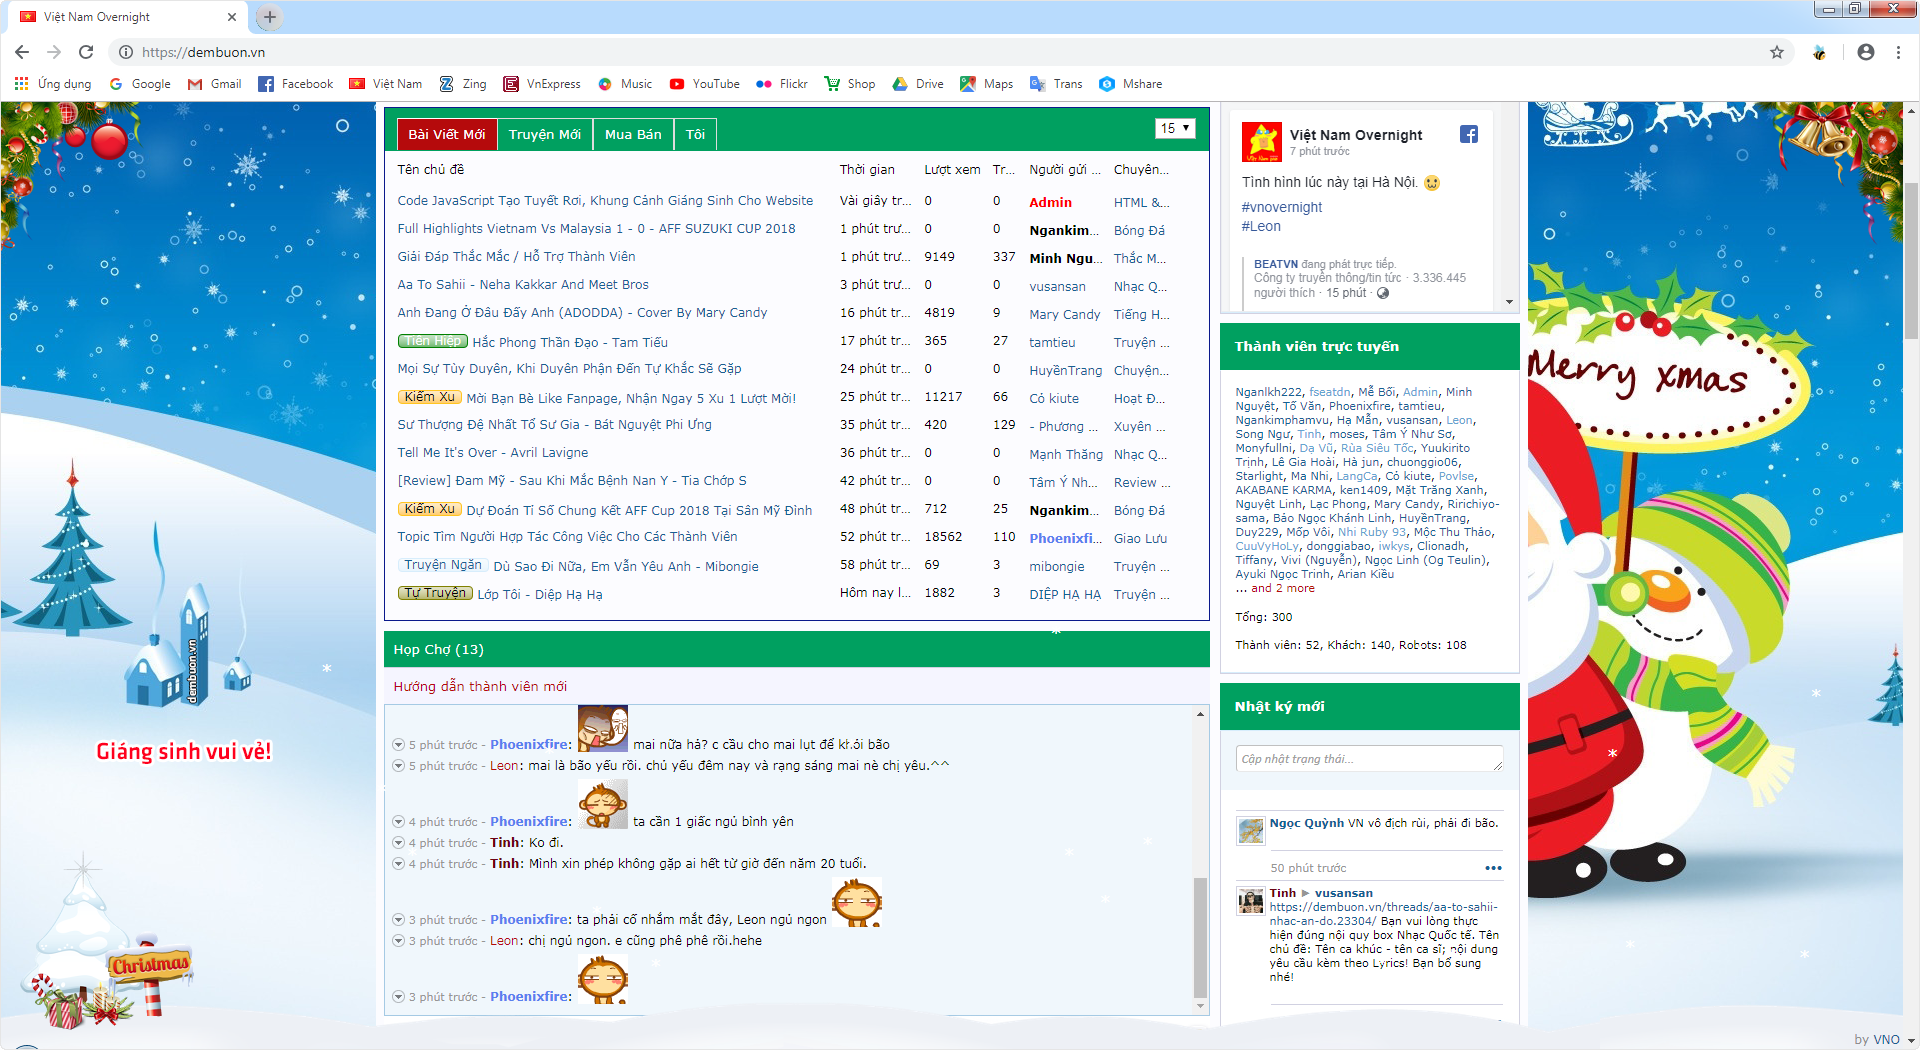Open the Google bookmark
The width and height of the screenshot is (1920, 1050).
[x=140, y=84]
